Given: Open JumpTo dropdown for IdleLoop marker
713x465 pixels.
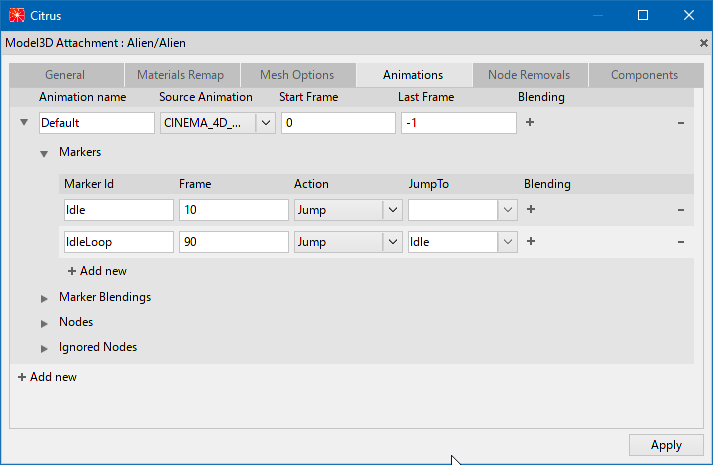Looking at the screenshot, I should point(508,242).
